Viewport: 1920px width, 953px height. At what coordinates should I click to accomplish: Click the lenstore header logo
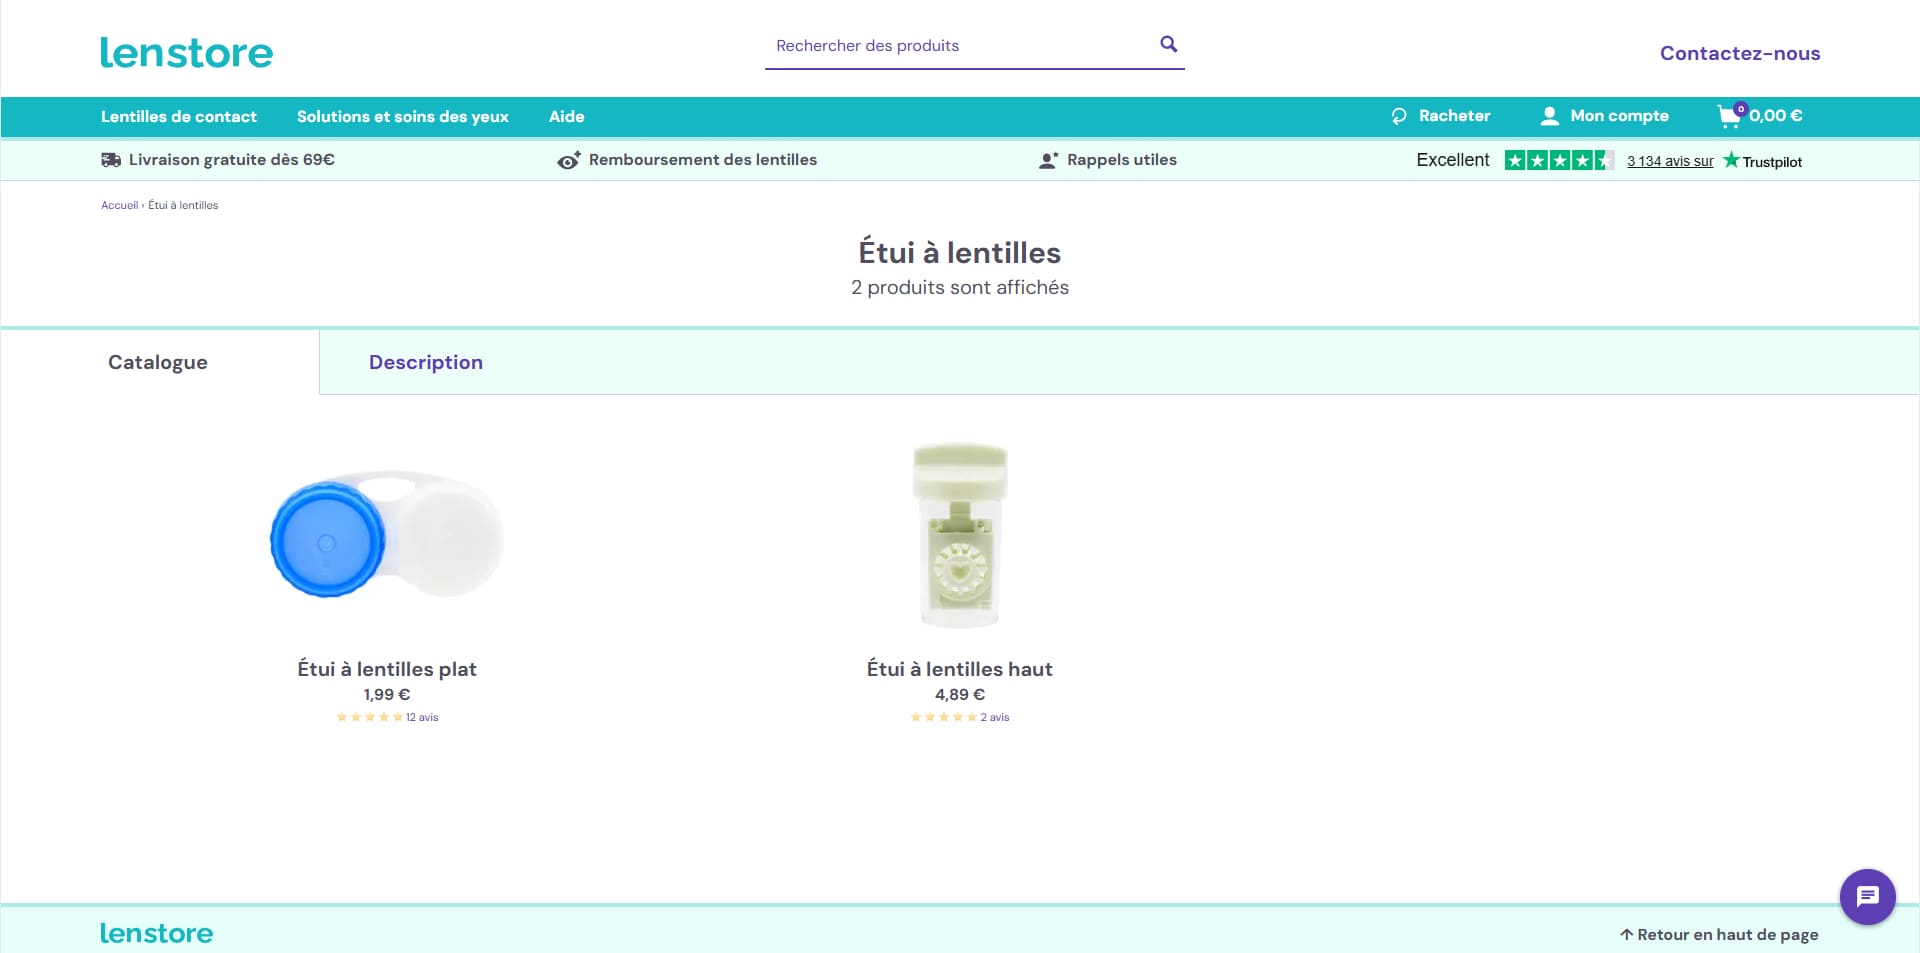click(186, 52)
